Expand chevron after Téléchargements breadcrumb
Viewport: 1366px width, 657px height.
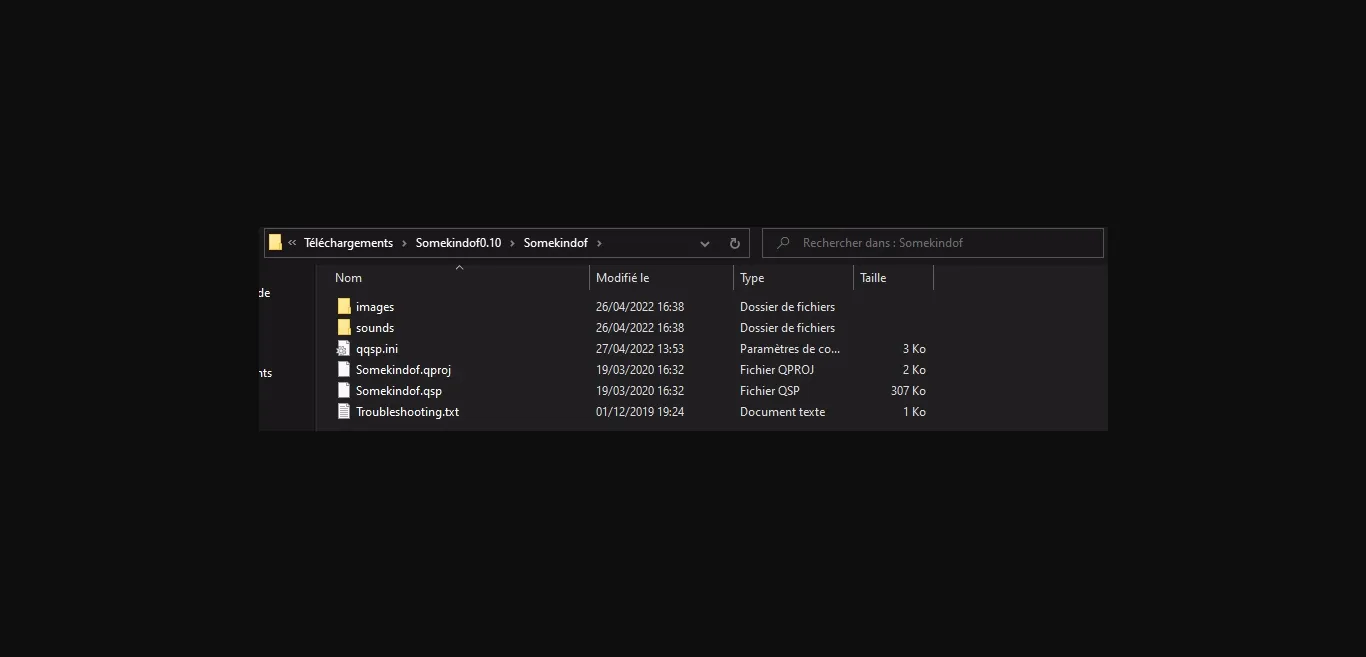[x=404, y=243]
